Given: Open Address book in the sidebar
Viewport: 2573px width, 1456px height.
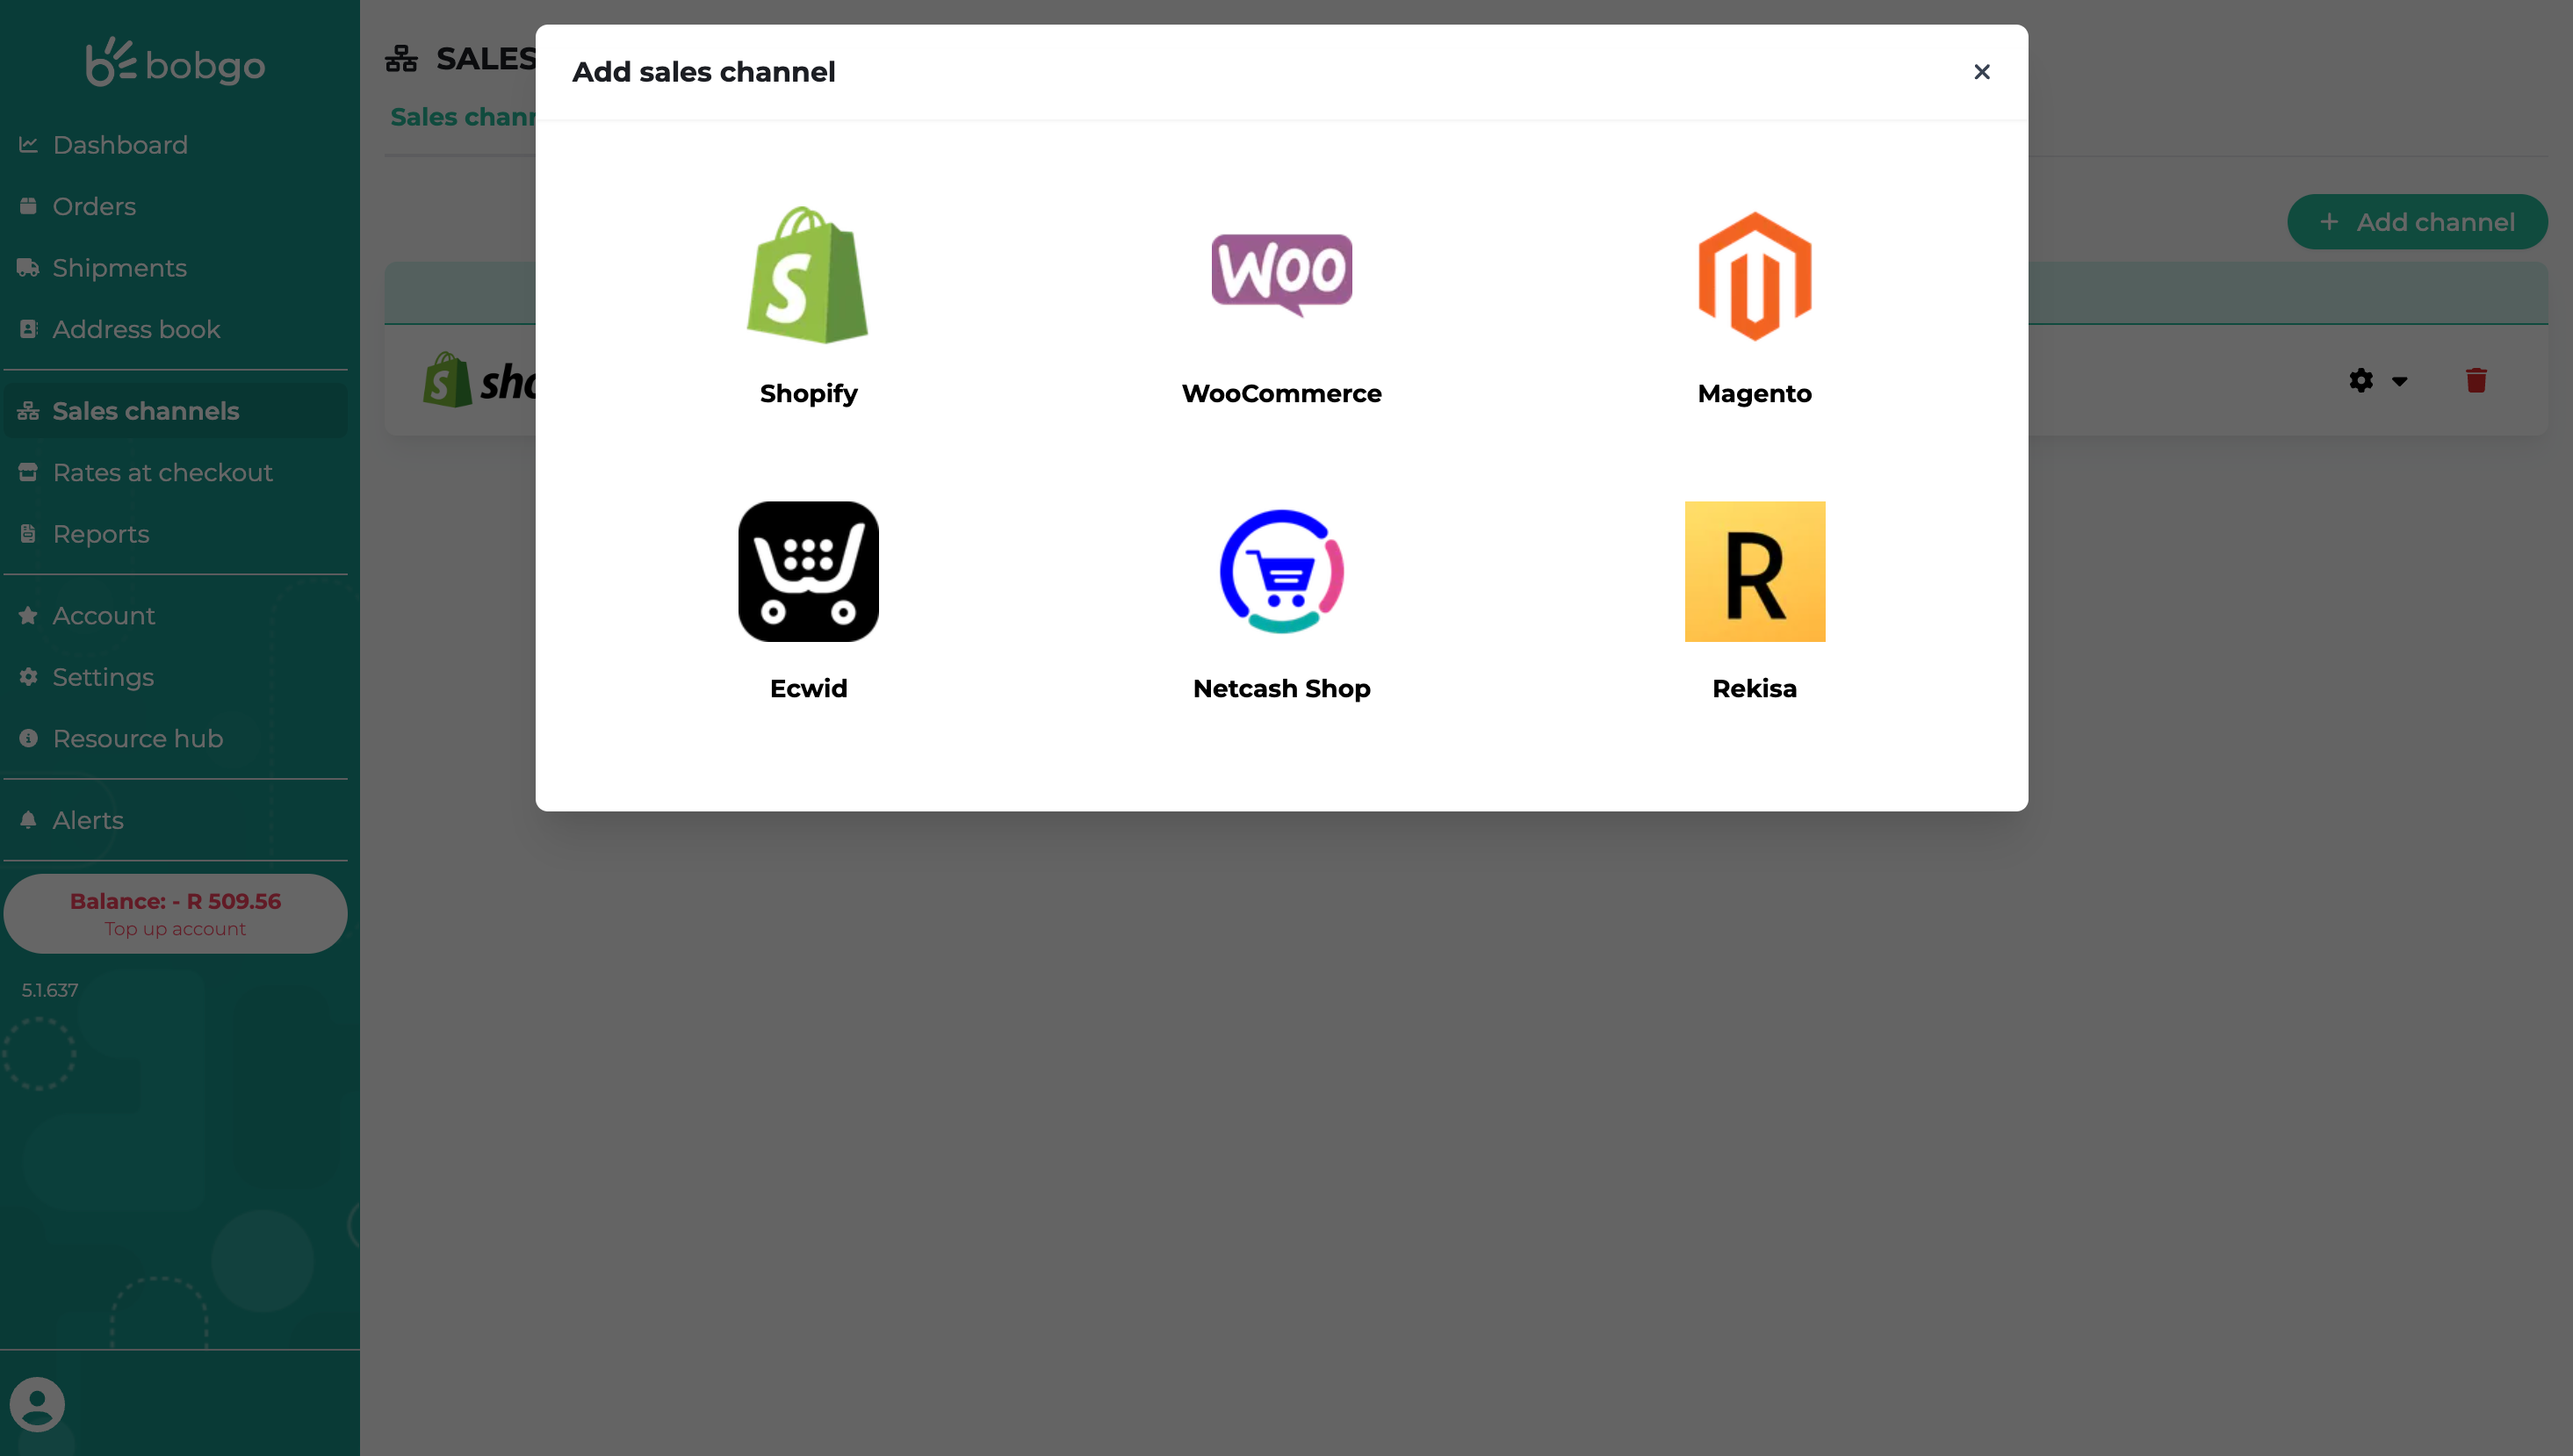Looking at the screenshot, I should (x=175, y=329).
